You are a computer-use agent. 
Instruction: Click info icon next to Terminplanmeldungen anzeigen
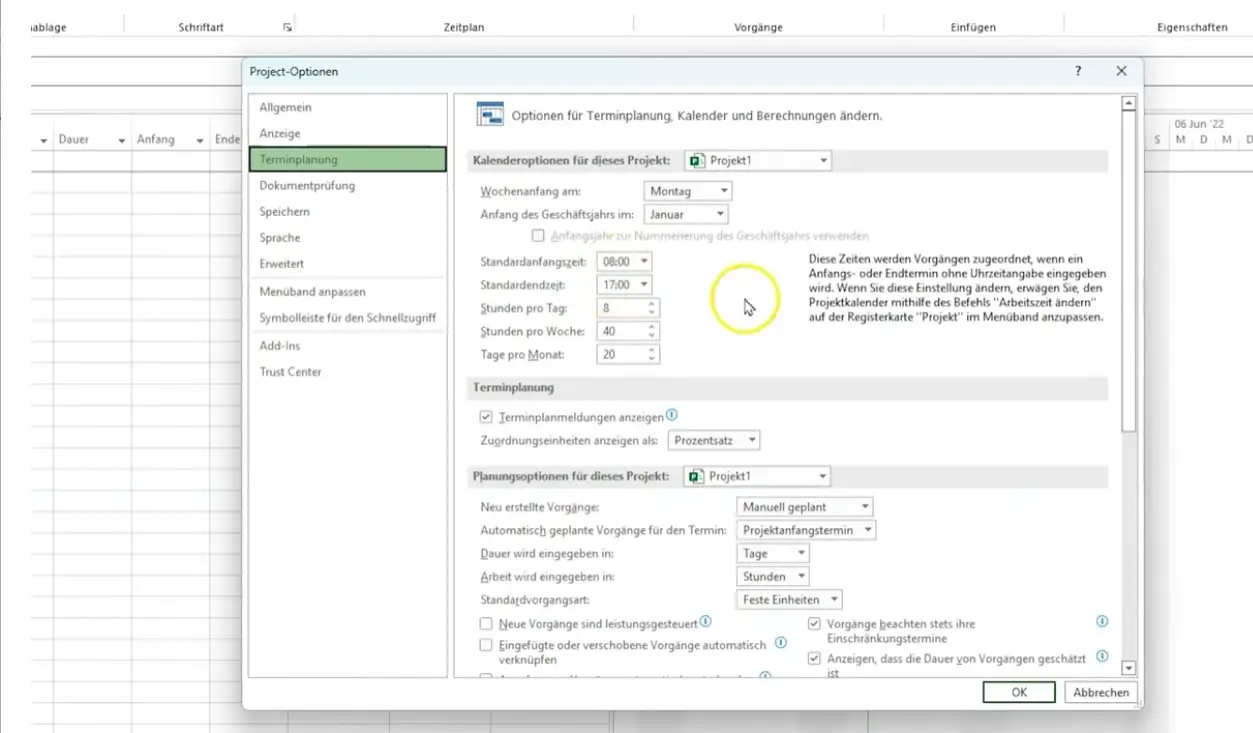pos(672,415)
